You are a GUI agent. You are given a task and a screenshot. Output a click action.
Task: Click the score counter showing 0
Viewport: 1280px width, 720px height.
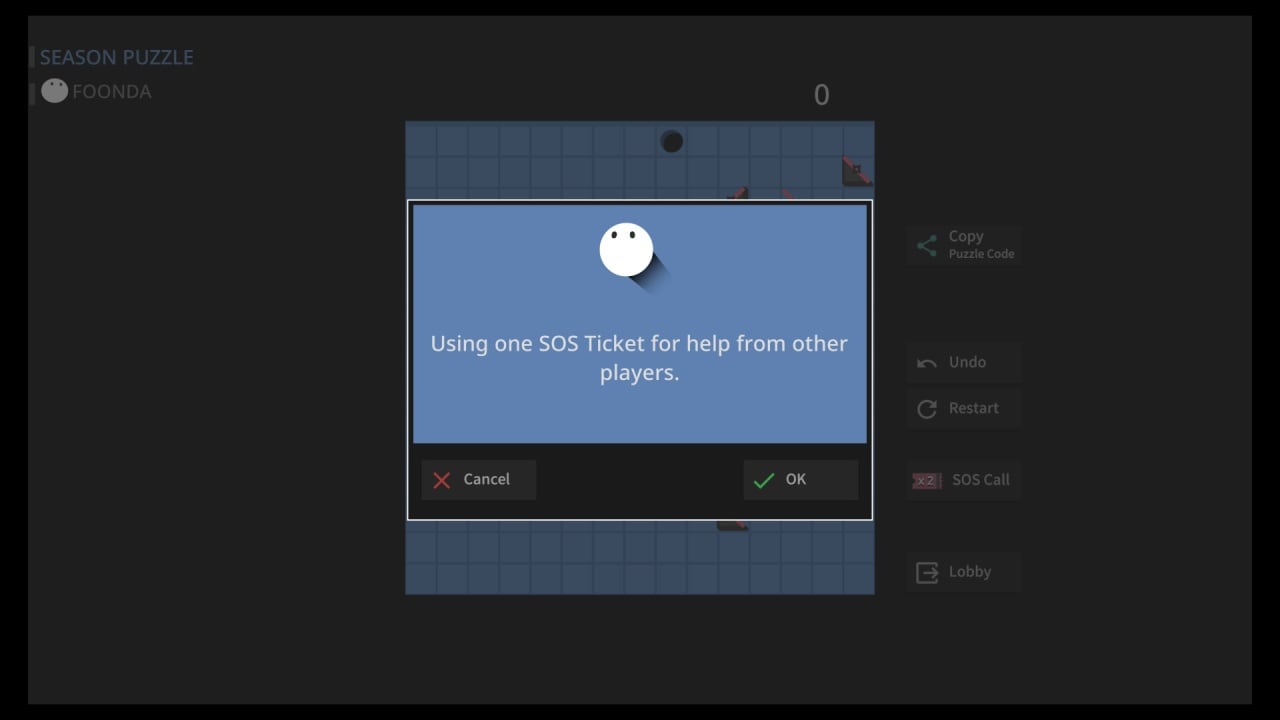(x=821, y=95)
